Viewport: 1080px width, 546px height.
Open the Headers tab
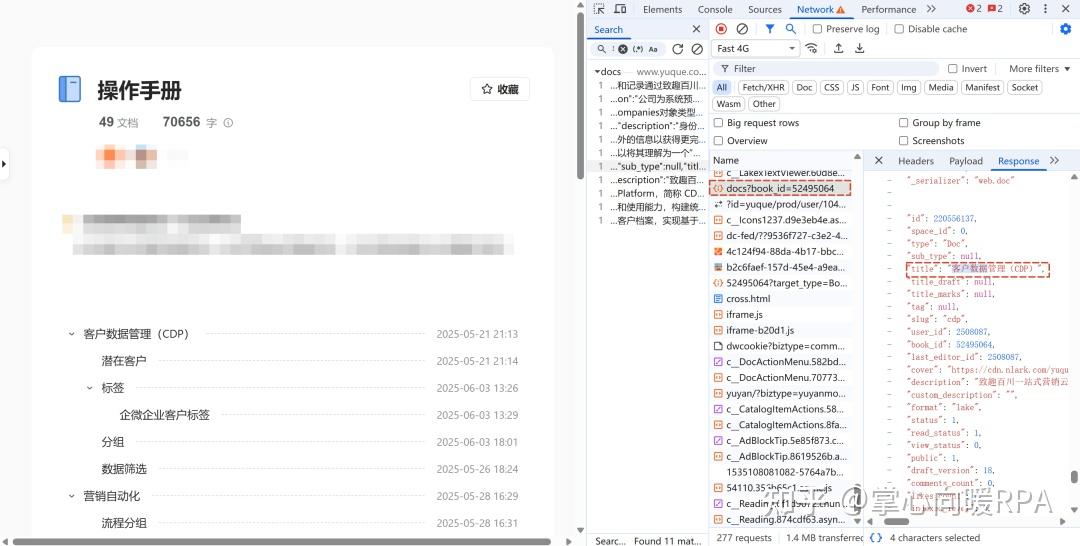coord(915,160)
